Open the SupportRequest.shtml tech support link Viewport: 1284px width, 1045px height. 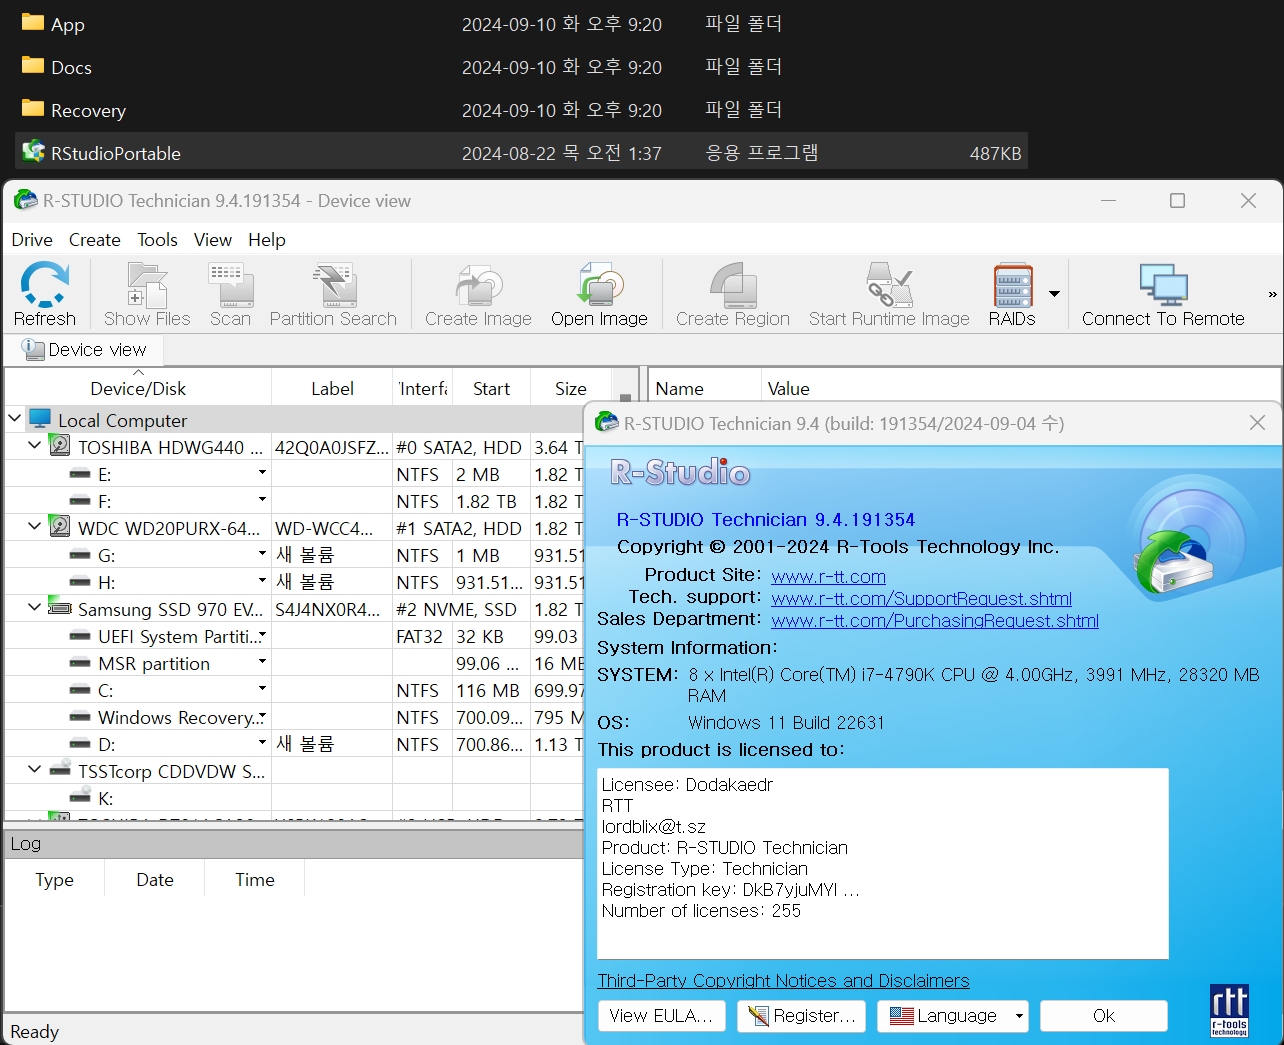[x=921, y=599]
